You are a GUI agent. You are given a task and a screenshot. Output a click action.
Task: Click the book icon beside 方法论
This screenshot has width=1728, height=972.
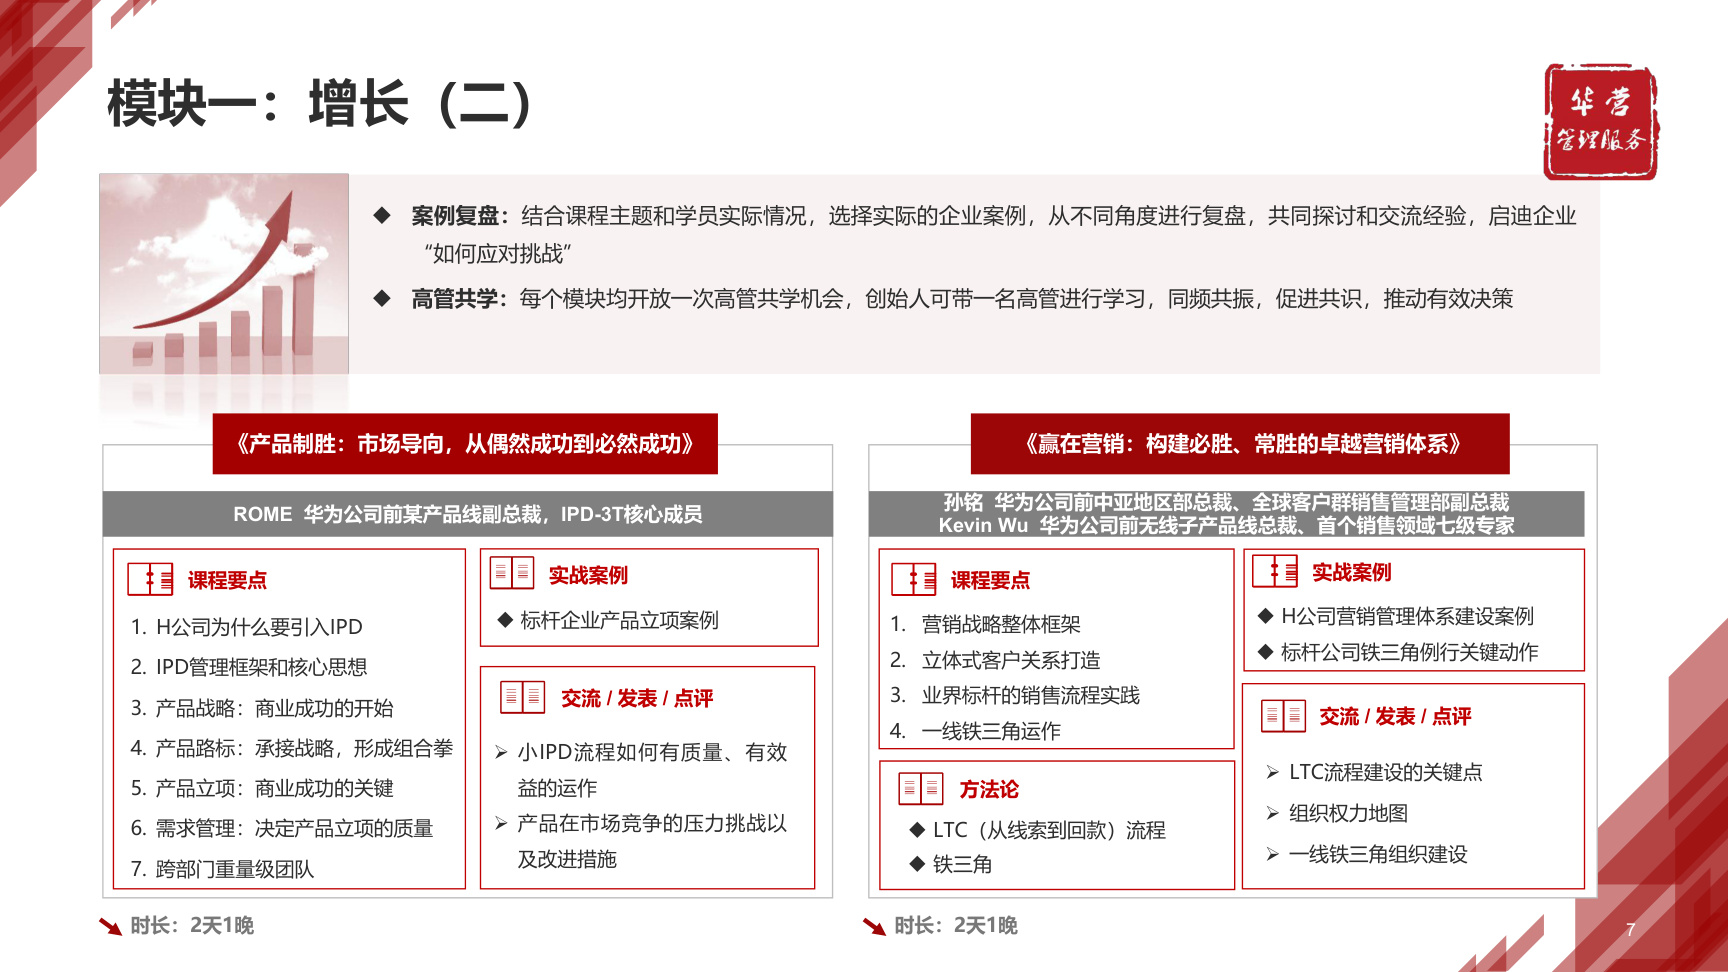tap(921, 789)
